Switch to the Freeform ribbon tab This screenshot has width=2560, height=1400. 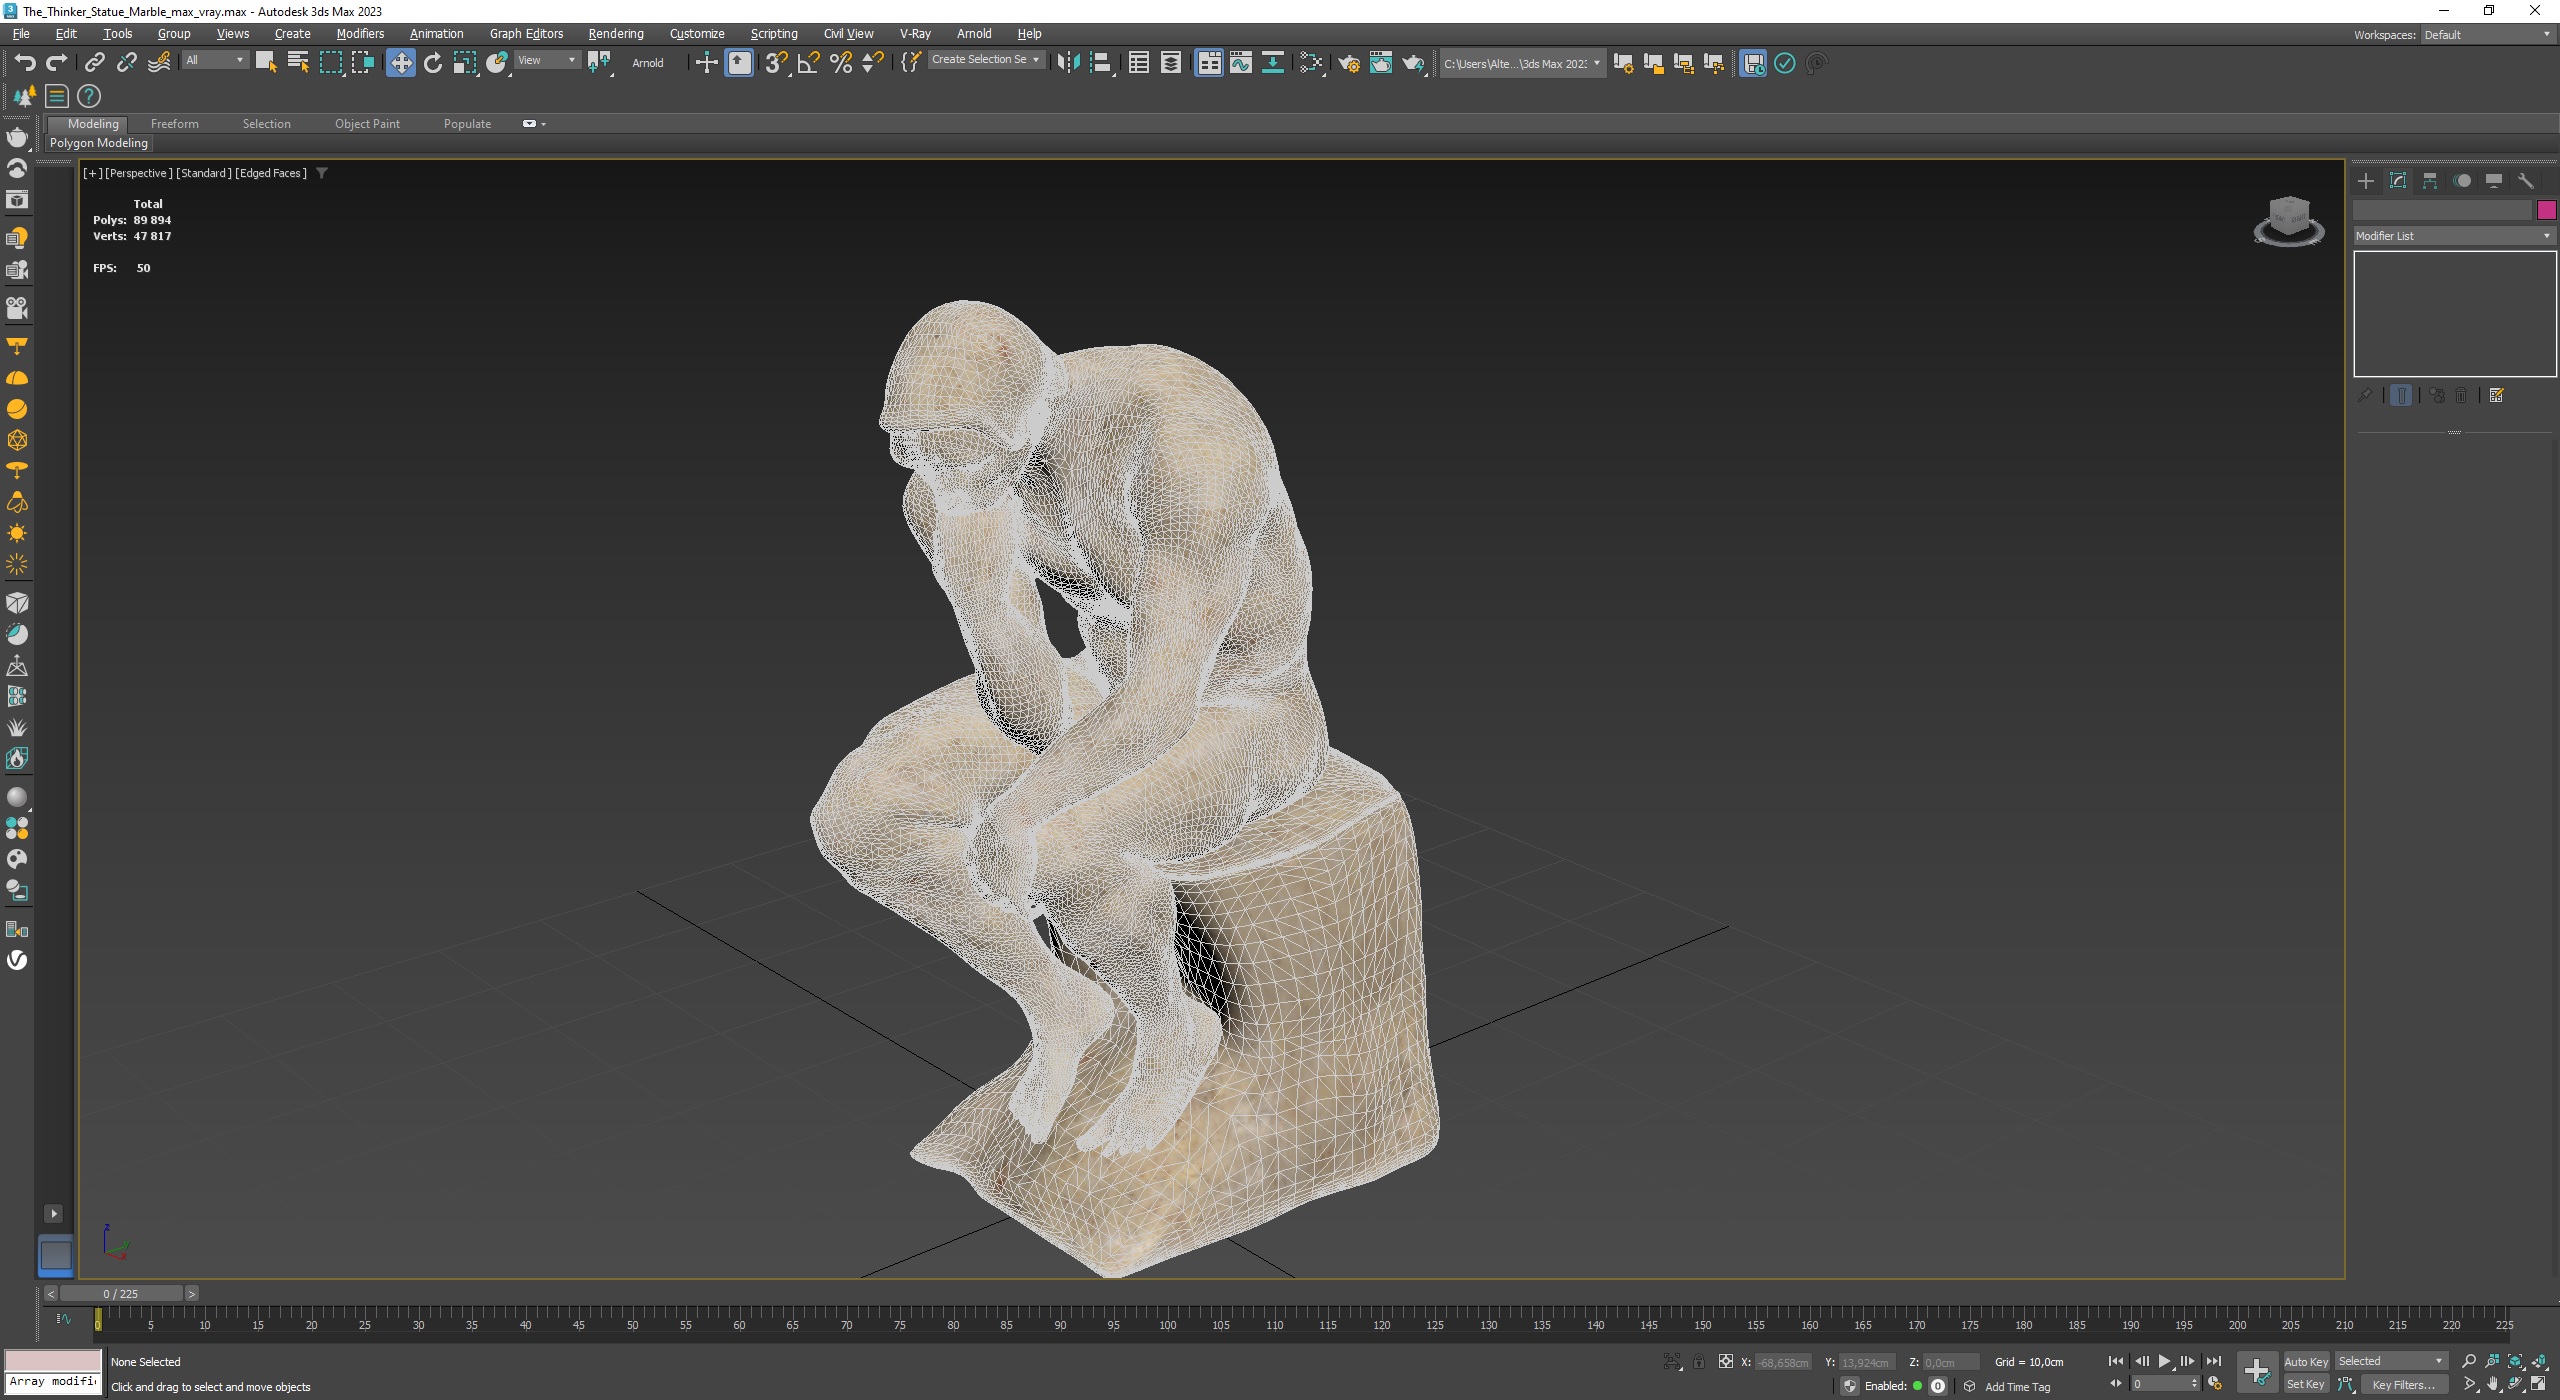pos(175,124)
